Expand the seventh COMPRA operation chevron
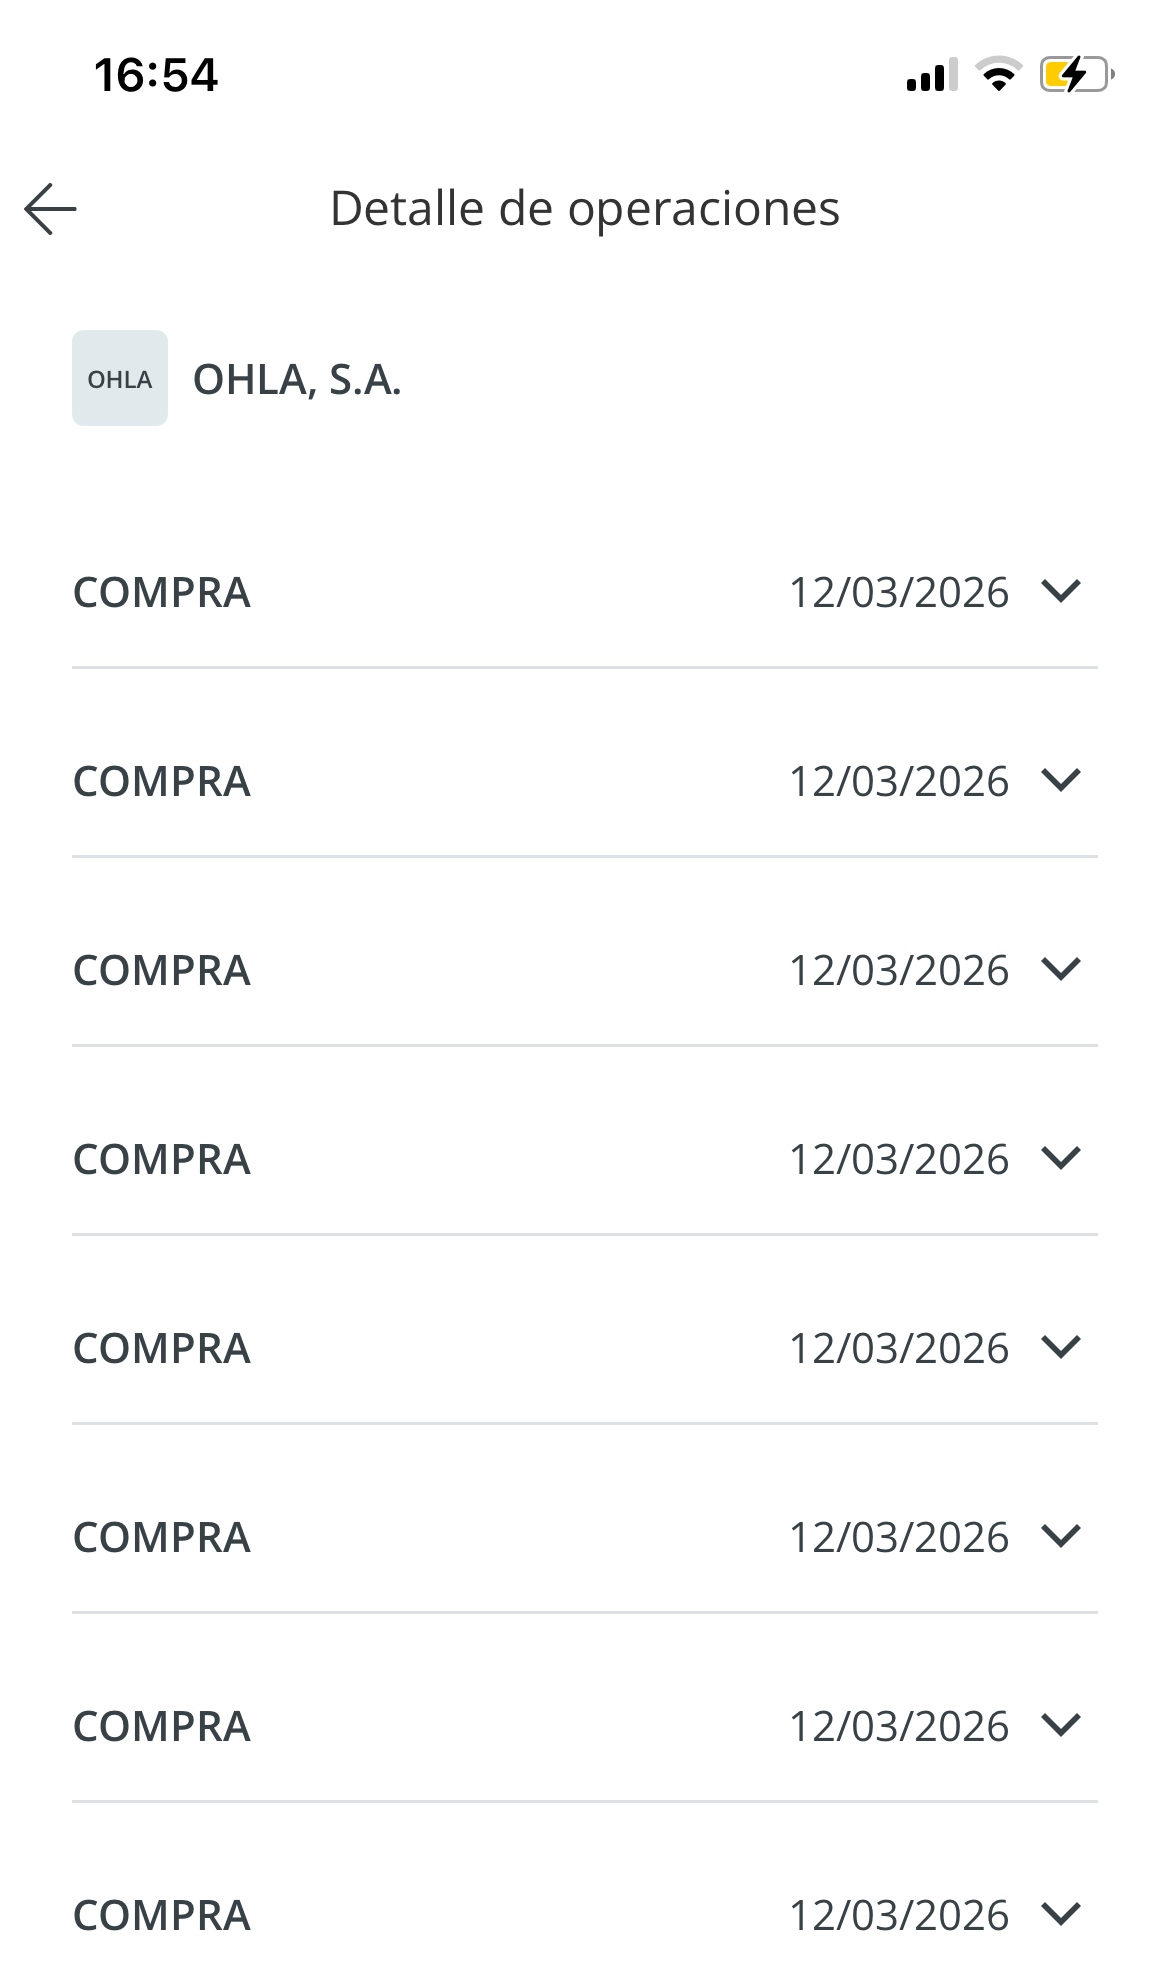 pyautogui.click(x=1061, y=1725)
